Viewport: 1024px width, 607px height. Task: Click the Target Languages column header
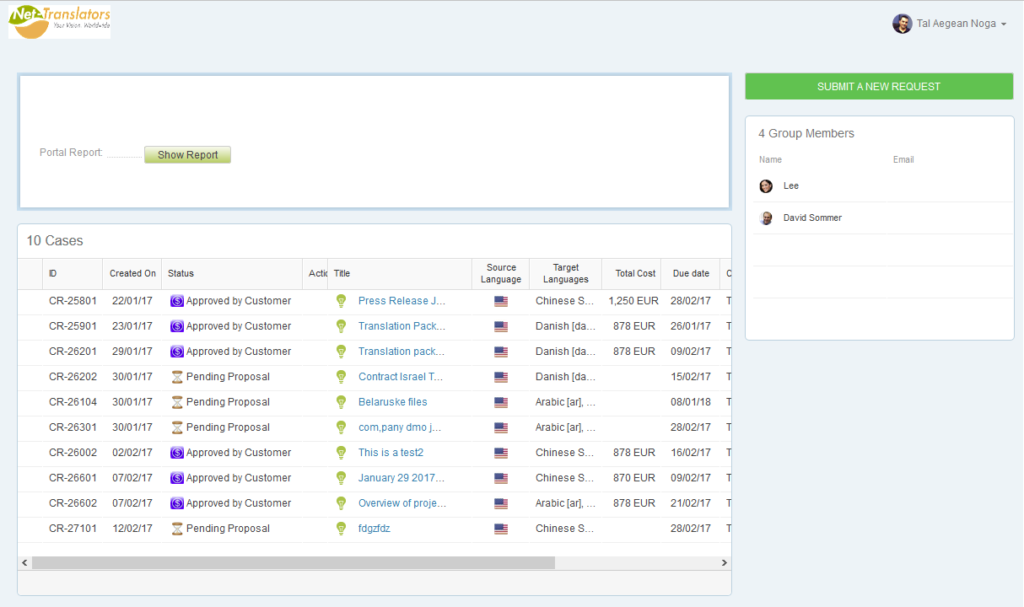coord(566,273)
